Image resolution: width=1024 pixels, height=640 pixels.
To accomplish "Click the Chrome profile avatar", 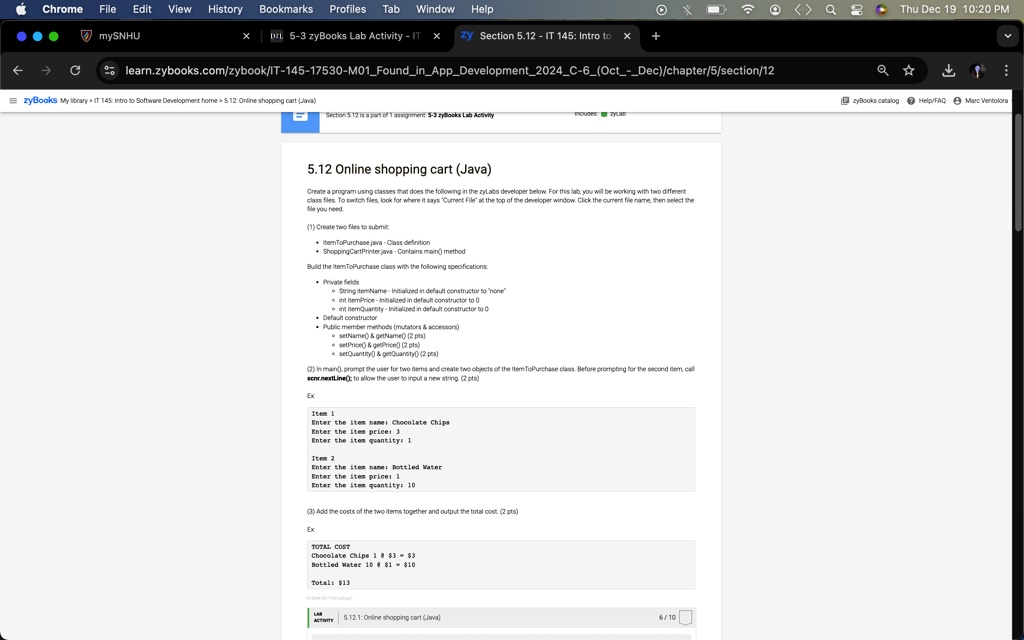I will pyautogui.click(x=976, y=72).
